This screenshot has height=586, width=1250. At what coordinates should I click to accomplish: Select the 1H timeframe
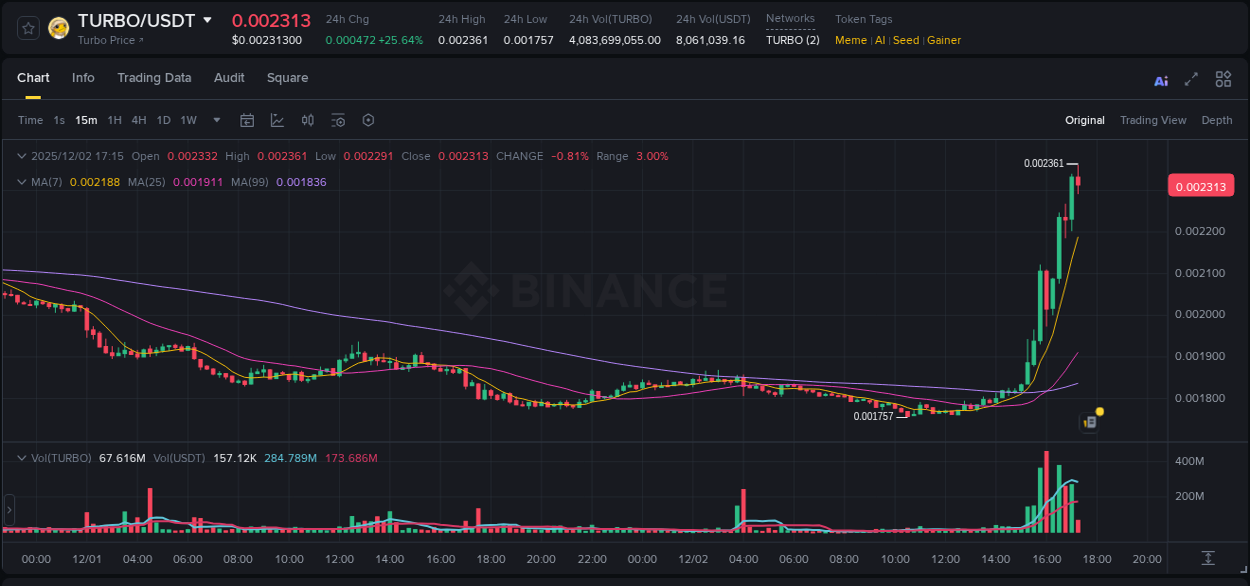(x=114, y=120)
